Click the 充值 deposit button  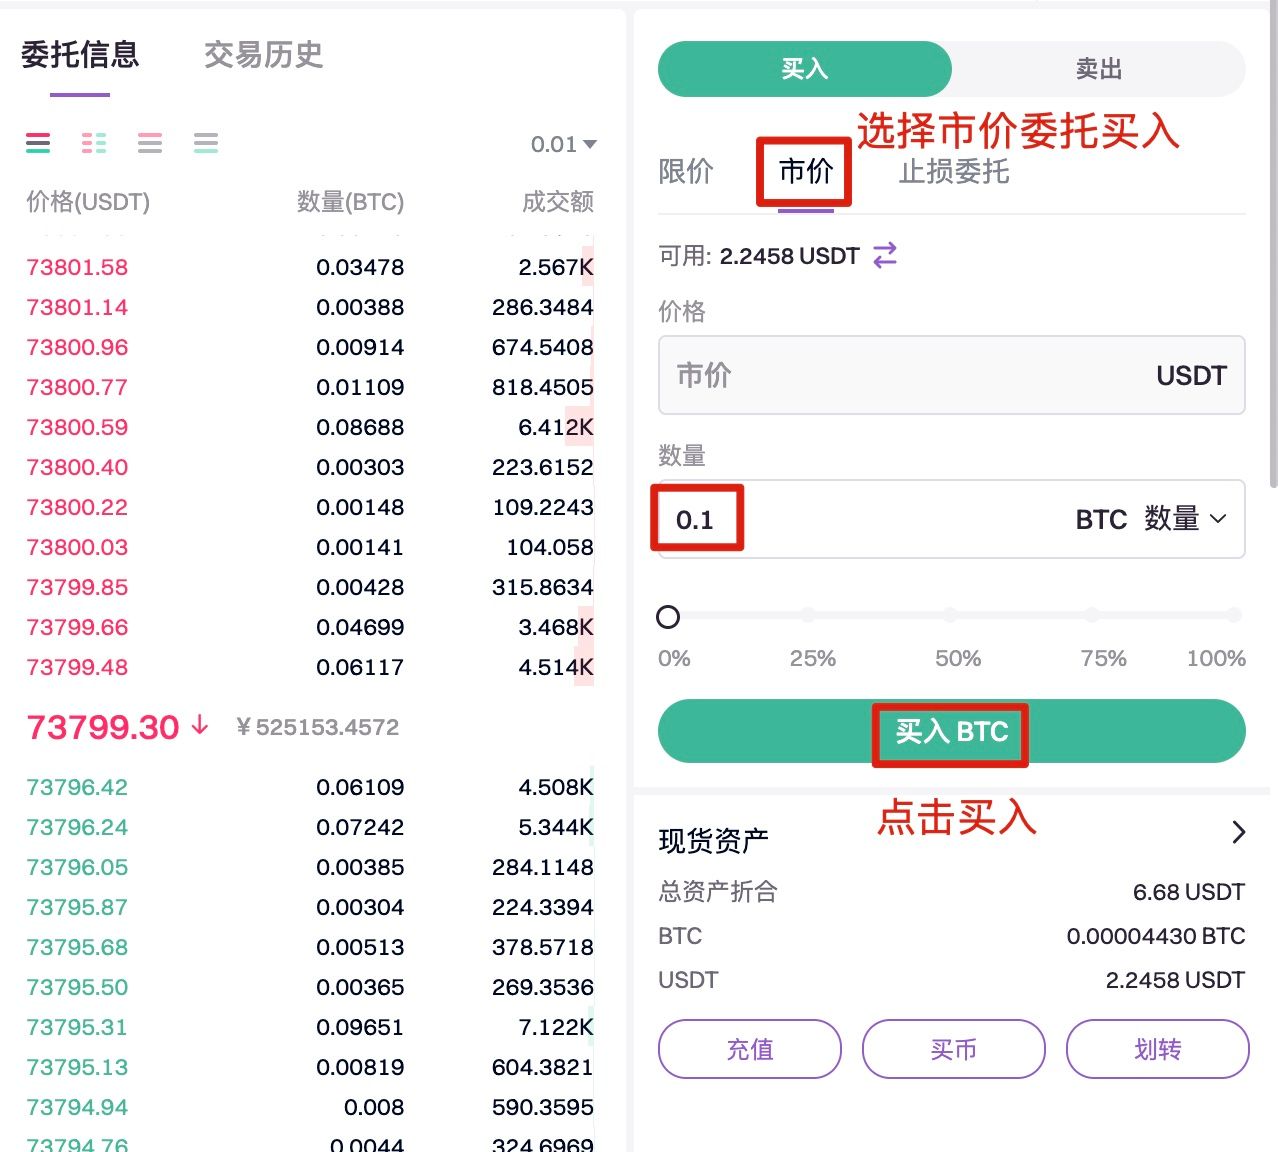tap(749, 1049)
